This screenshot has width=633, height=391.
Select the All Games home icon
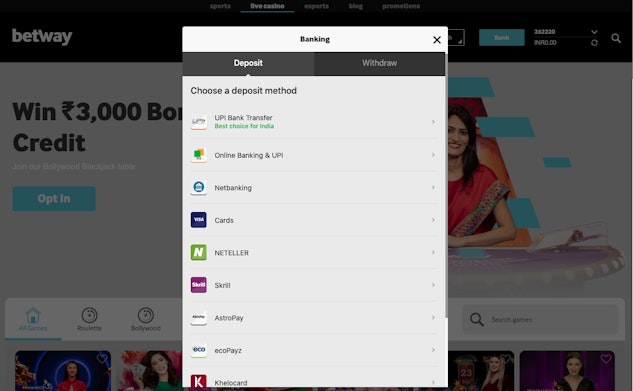[33, 315]
